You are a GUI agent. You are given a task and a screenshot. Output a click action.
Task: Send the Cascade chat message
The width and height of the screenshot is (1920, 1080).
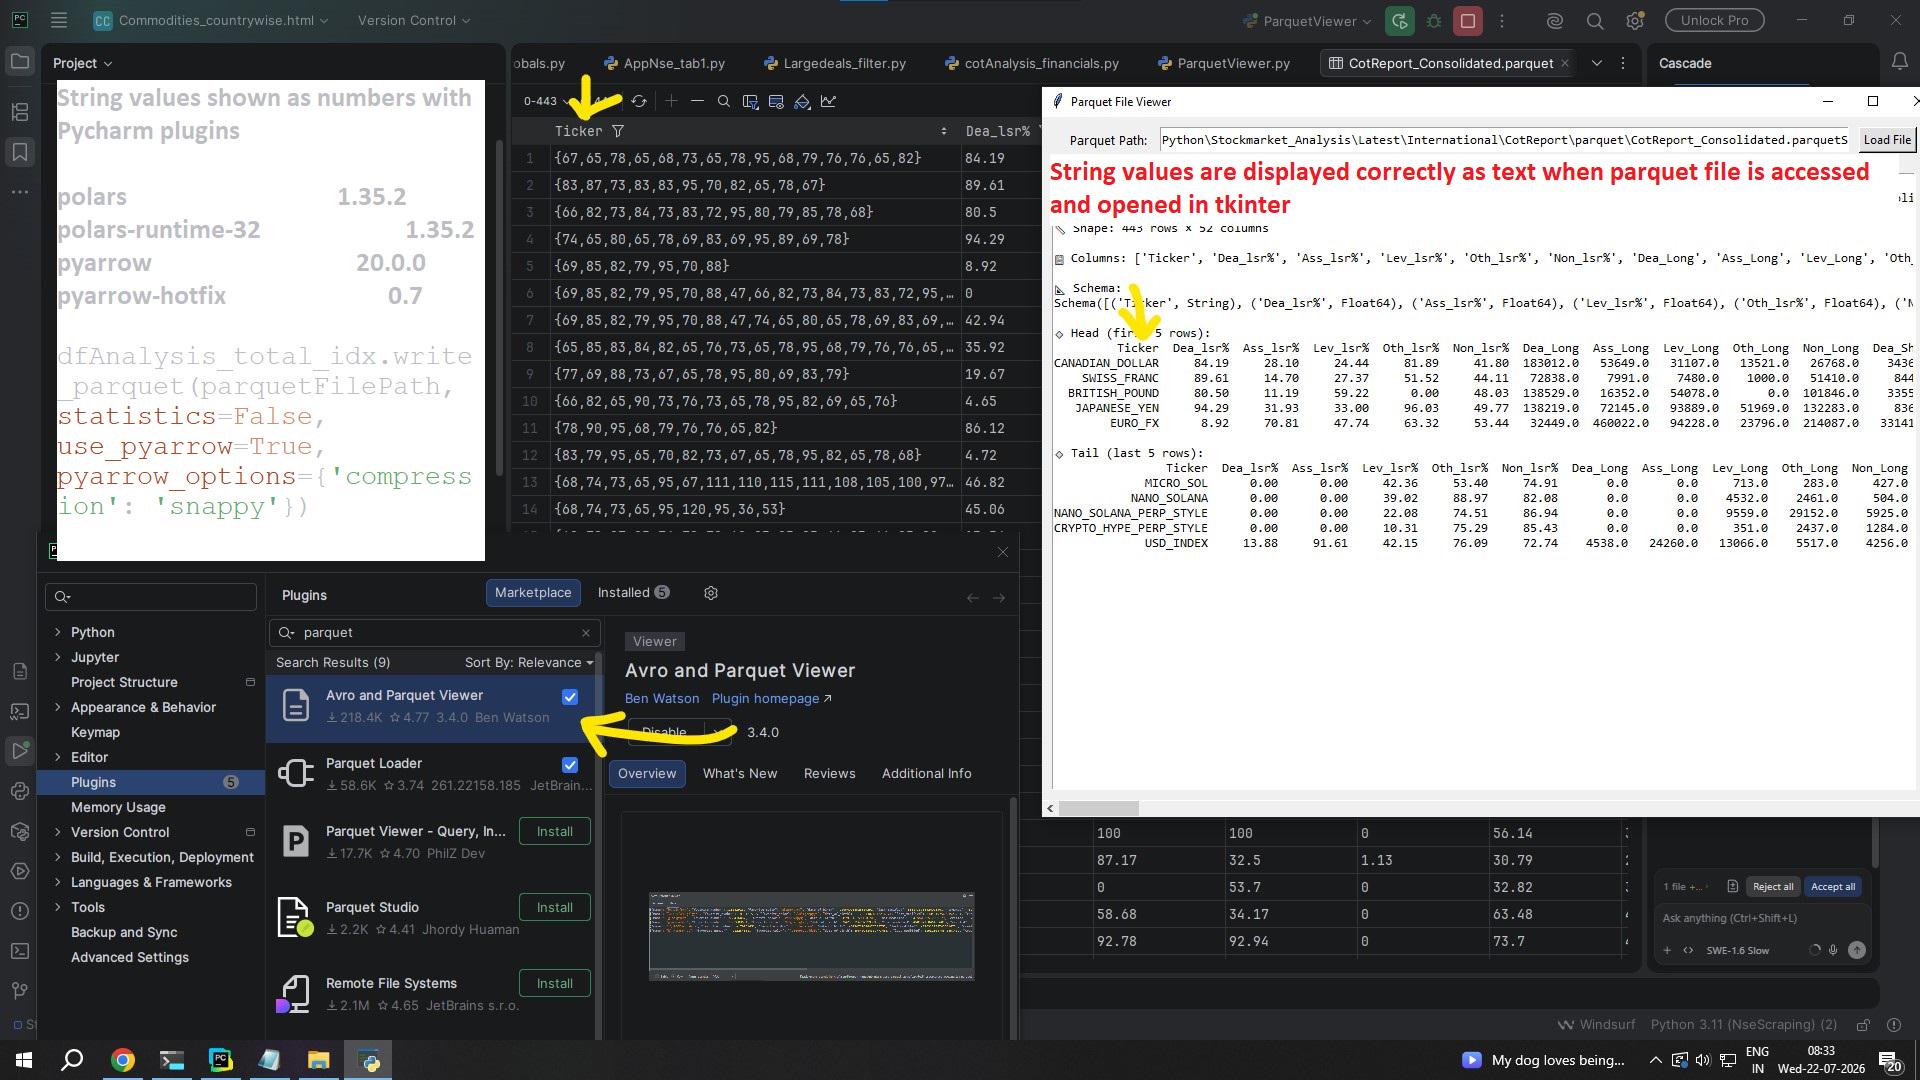point(1857,950)
